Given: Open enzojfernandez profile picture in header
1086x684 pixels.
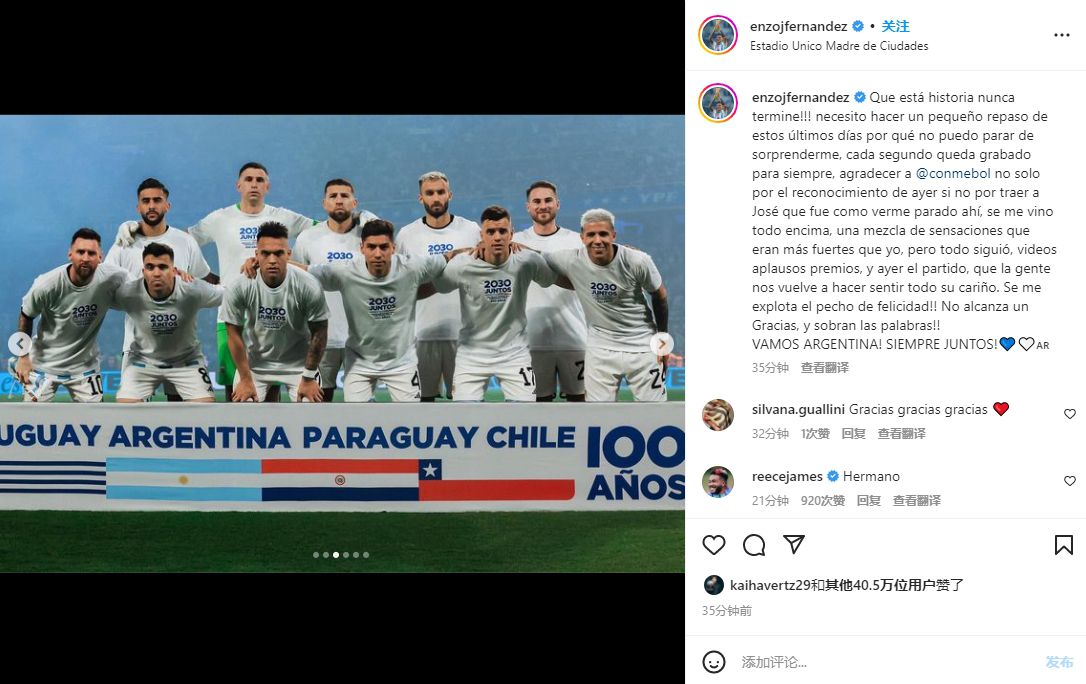Looking at the screenshot, I should tap(718, 35).
